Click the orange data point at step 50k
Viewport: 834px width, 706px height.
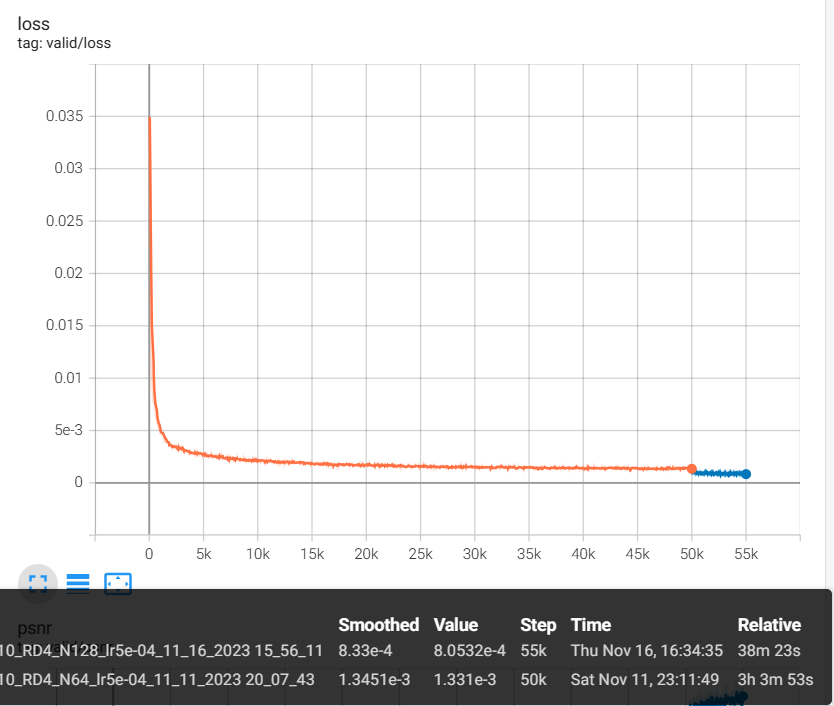[x=691, y=468]
